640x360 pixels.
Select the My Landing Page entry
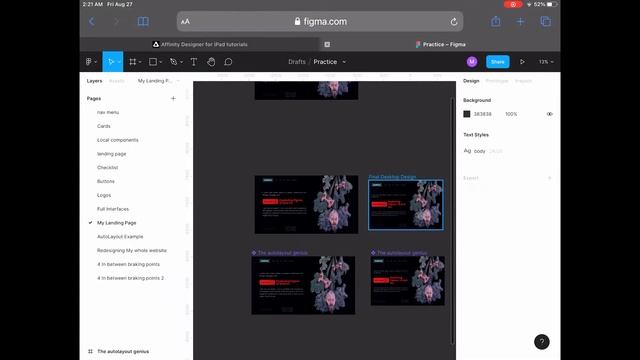pos(116,223)
